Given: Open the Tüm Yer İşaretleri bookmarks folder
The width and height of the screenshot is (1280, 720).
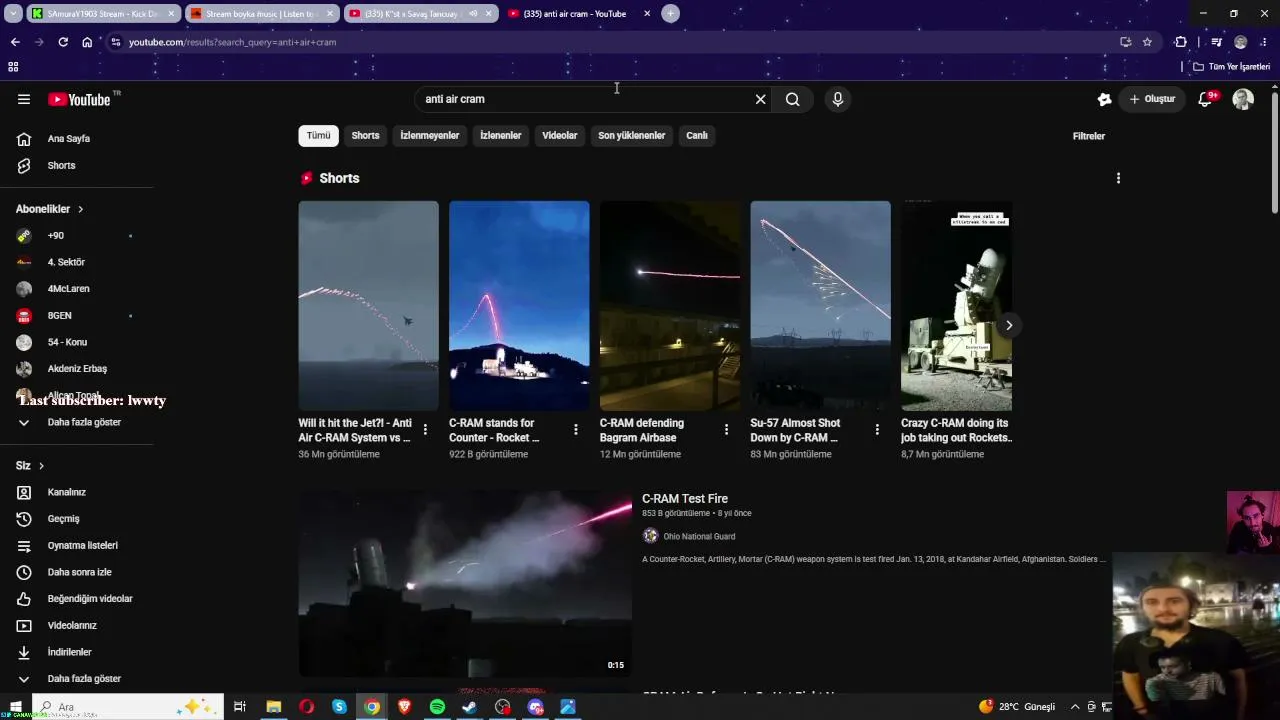Looking at the screenshot, I should [x=1232, y=67].
